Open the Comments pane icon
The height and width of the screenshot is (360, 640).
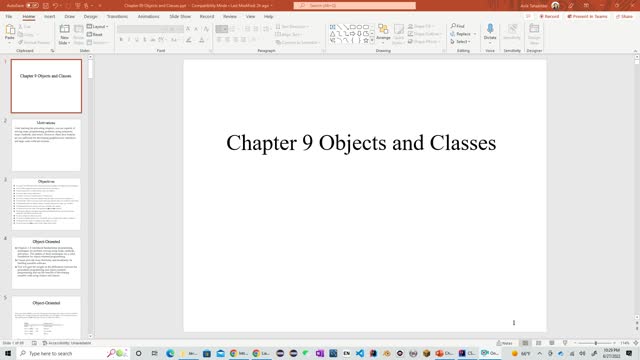point(528,16)
